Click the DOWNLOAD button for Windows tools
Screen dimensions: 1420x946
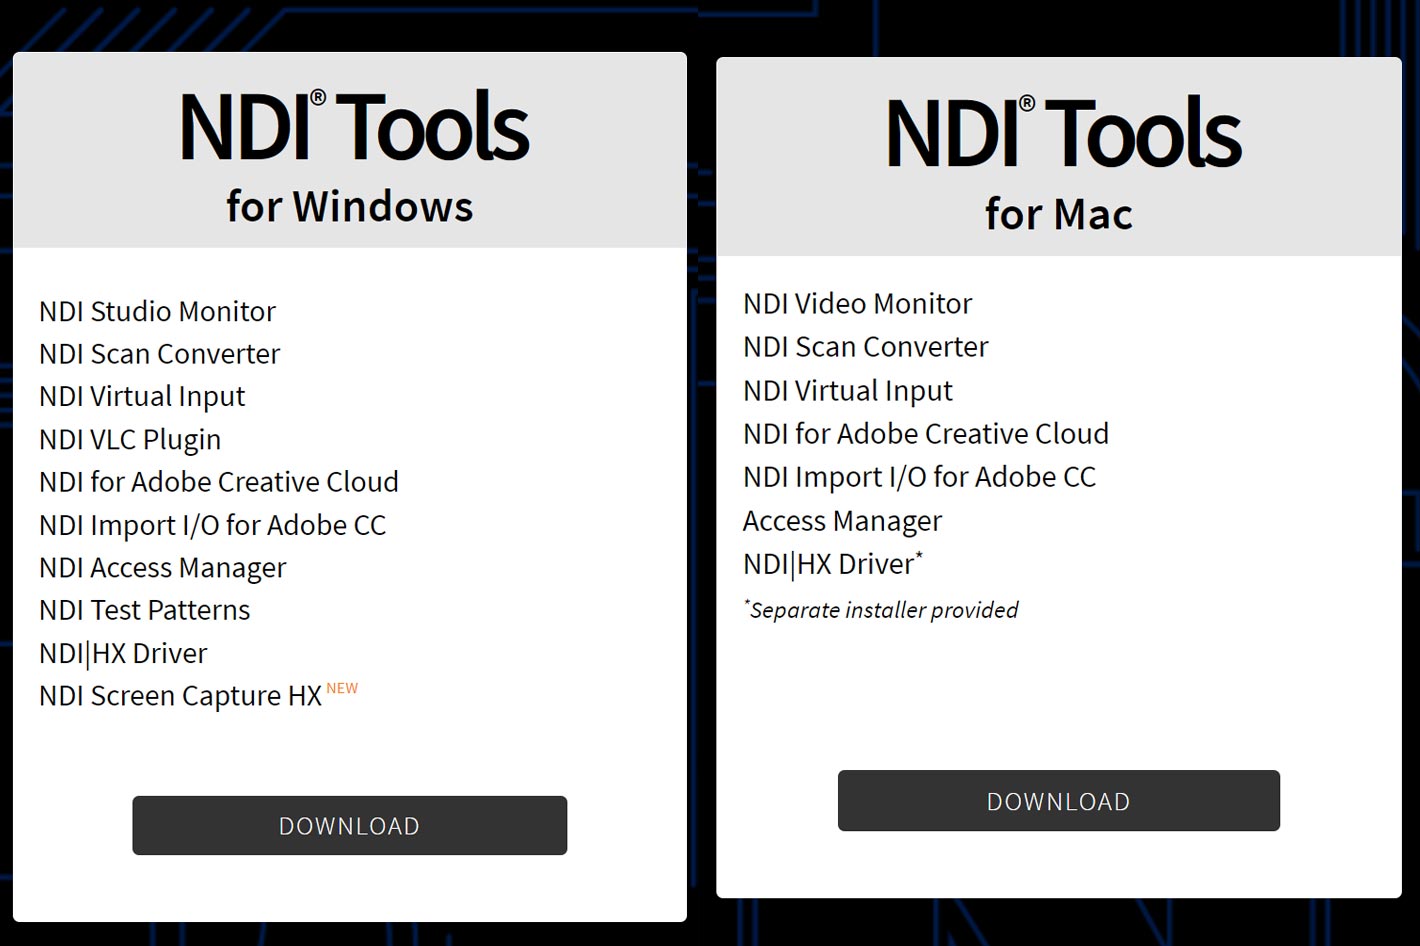[349, 825]
